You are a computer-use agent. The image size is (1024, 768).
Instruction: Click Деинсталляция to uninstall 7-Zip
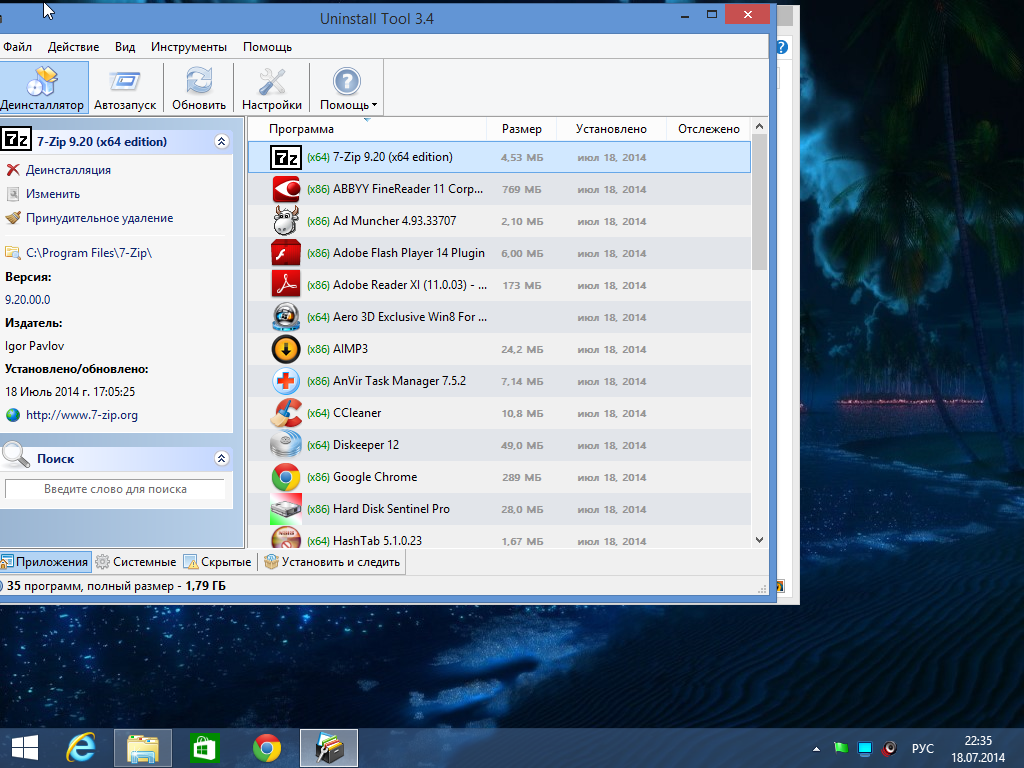pyautogui.click(x=68, y=170)
